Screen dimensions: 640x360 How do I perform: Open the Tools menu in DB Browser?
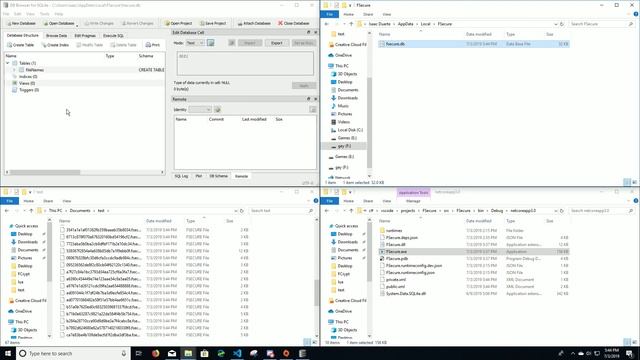click(44, 14)
